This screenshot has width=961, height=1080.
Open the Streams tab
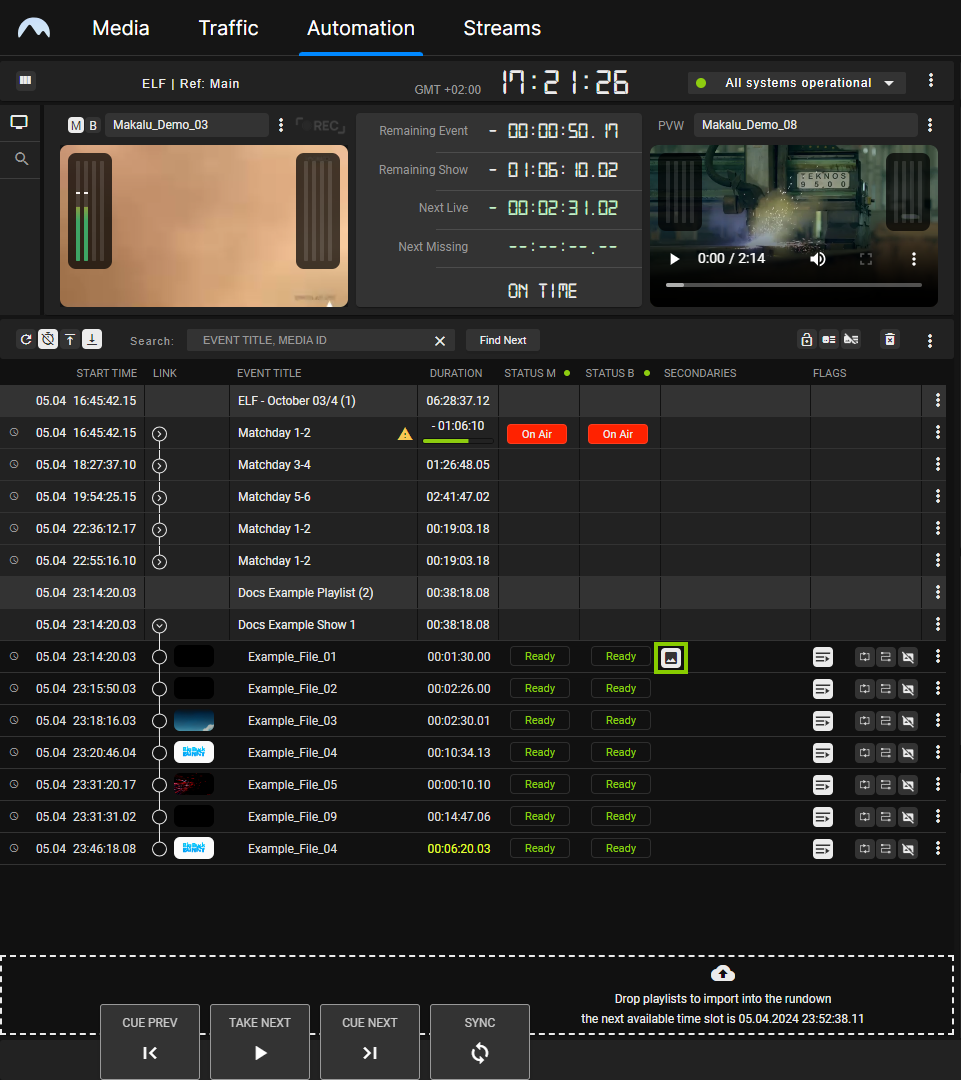pyautogui.click(x=502, y=28)
